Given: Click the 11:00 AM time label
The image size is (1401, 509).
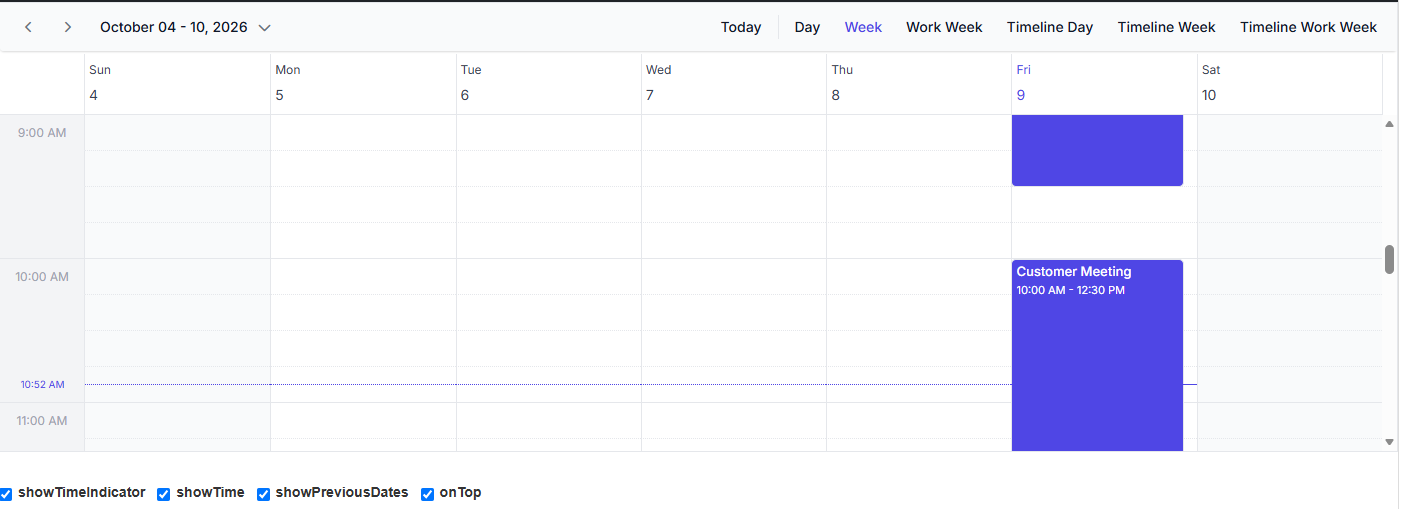Looking at the screenshot, I should [42, 421].
